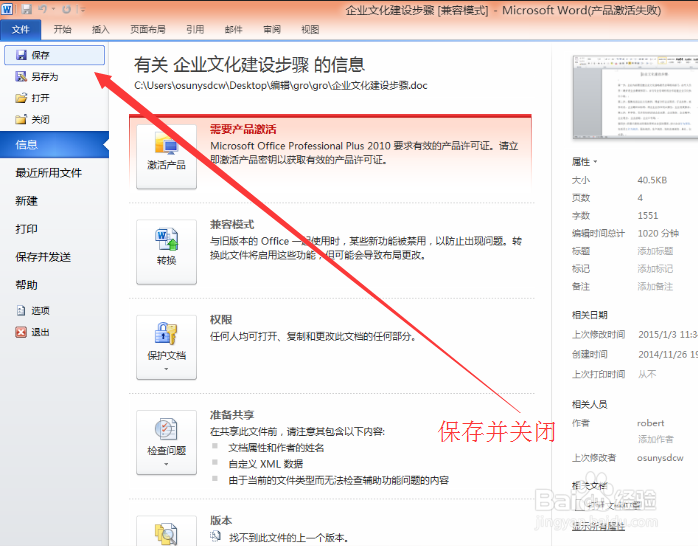The image size is (698, 546).
Task: Choose Save As from the file menu
Action: tap(37, 77)
